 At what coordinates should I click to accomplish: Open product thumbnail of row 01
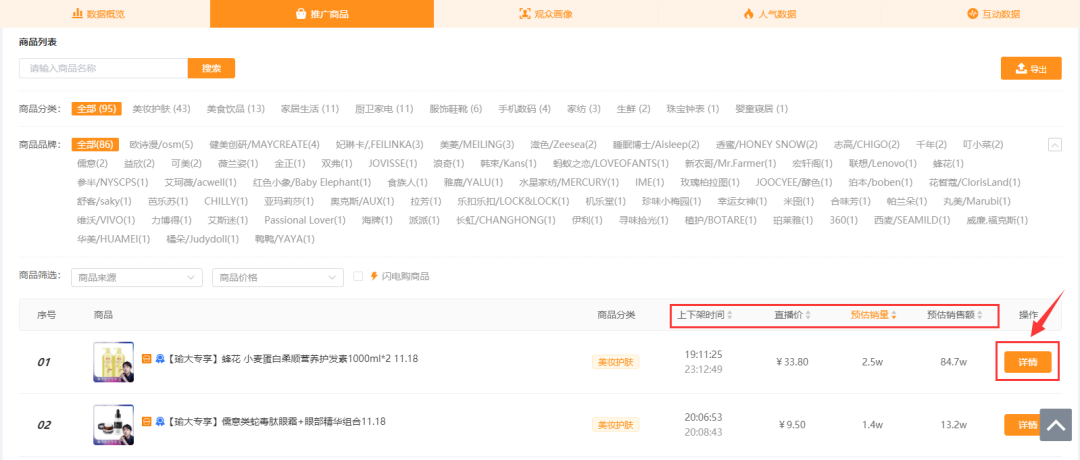[x=114, y=362]
